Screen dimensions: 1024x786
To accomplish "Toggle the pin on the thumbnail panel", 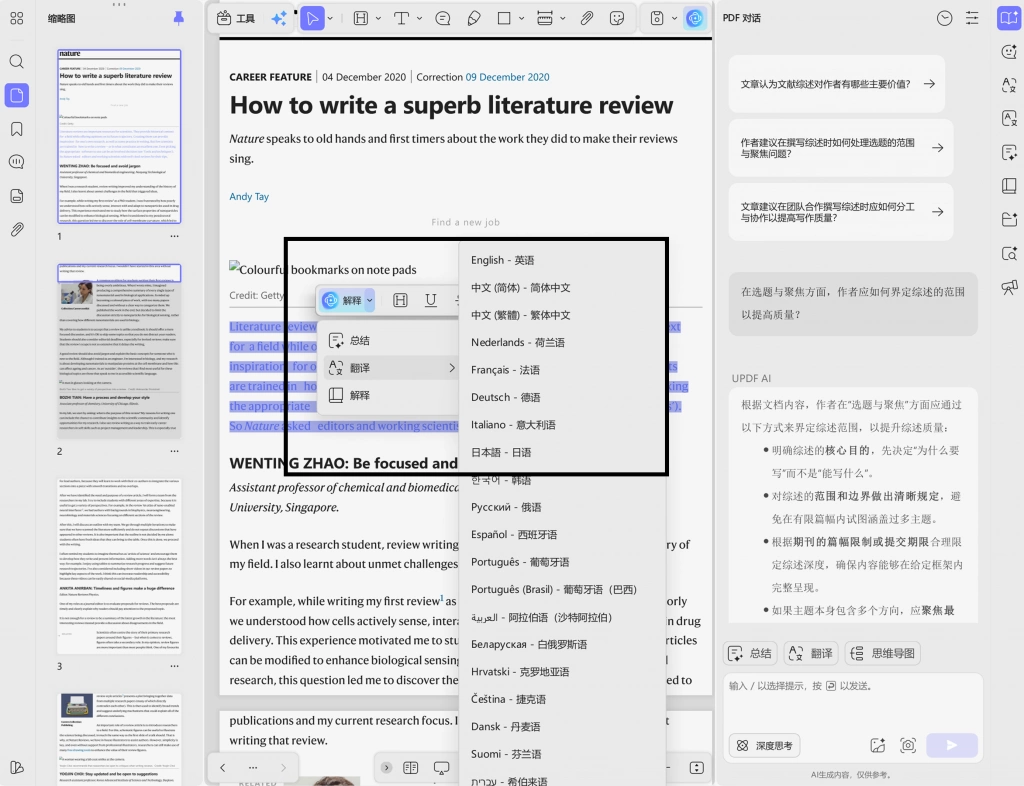I will pos(178,18).
